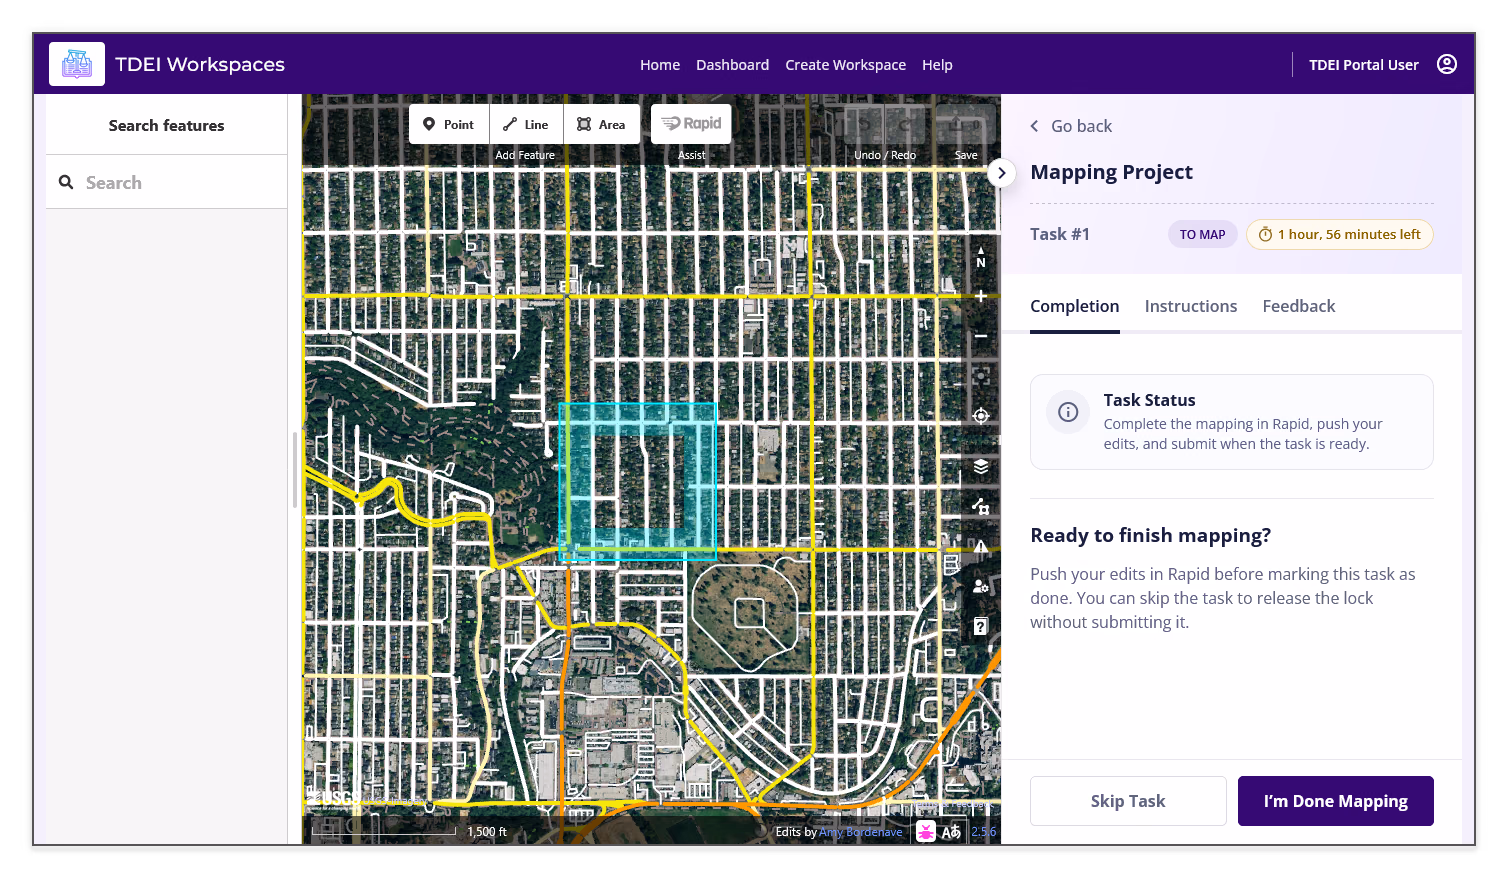The height and width of the screenshot is (878, 1508).
Task: Open Create Workspace in the top navigation
Action: 845,65
